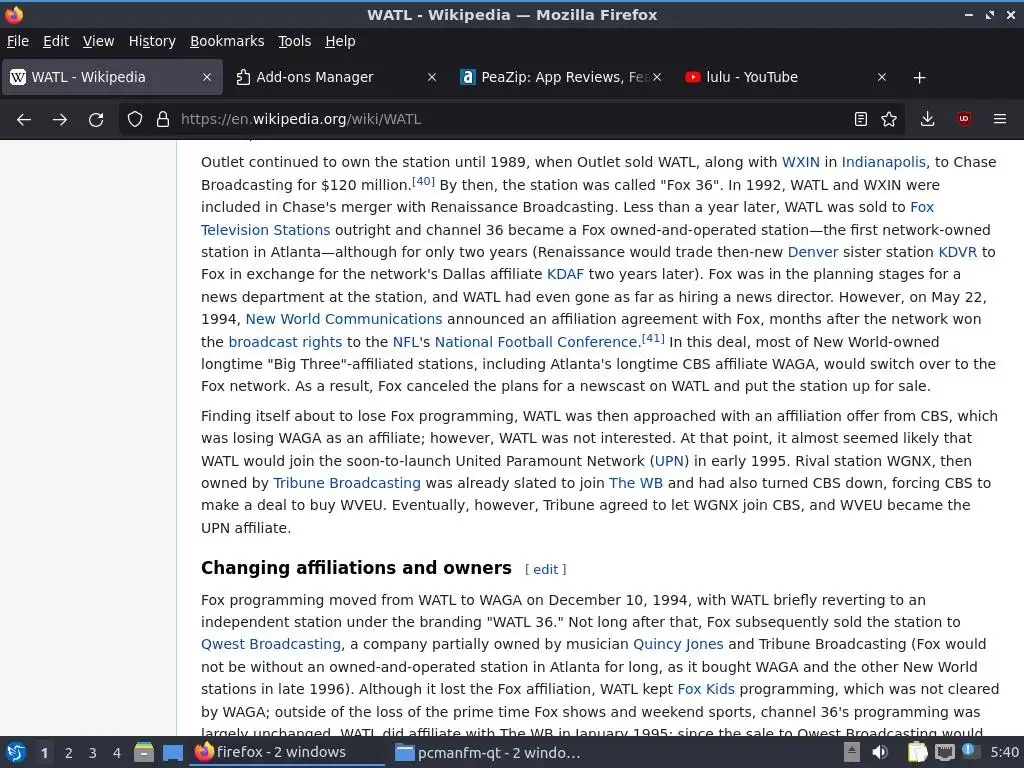Bookmark this page with star
1024x768 pixels.
(x=889, y=119)
